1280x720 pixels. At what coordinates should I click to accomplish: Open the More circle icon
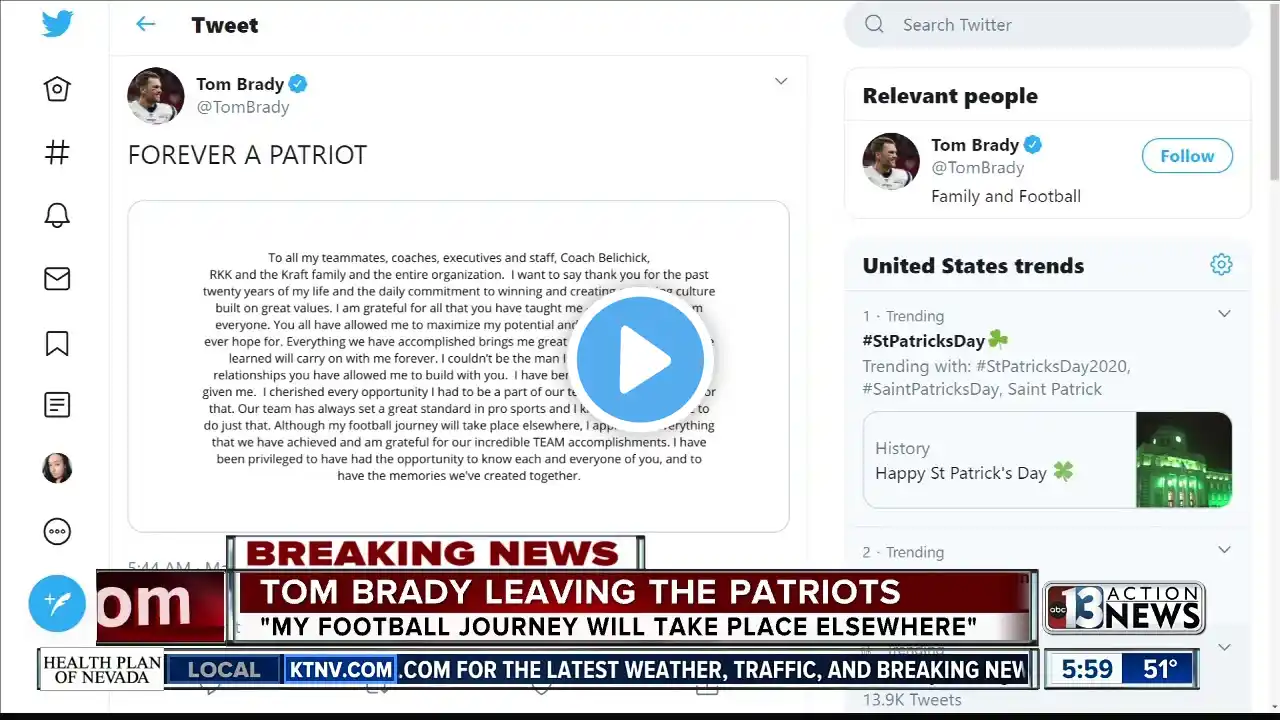(x=57, y=531)
